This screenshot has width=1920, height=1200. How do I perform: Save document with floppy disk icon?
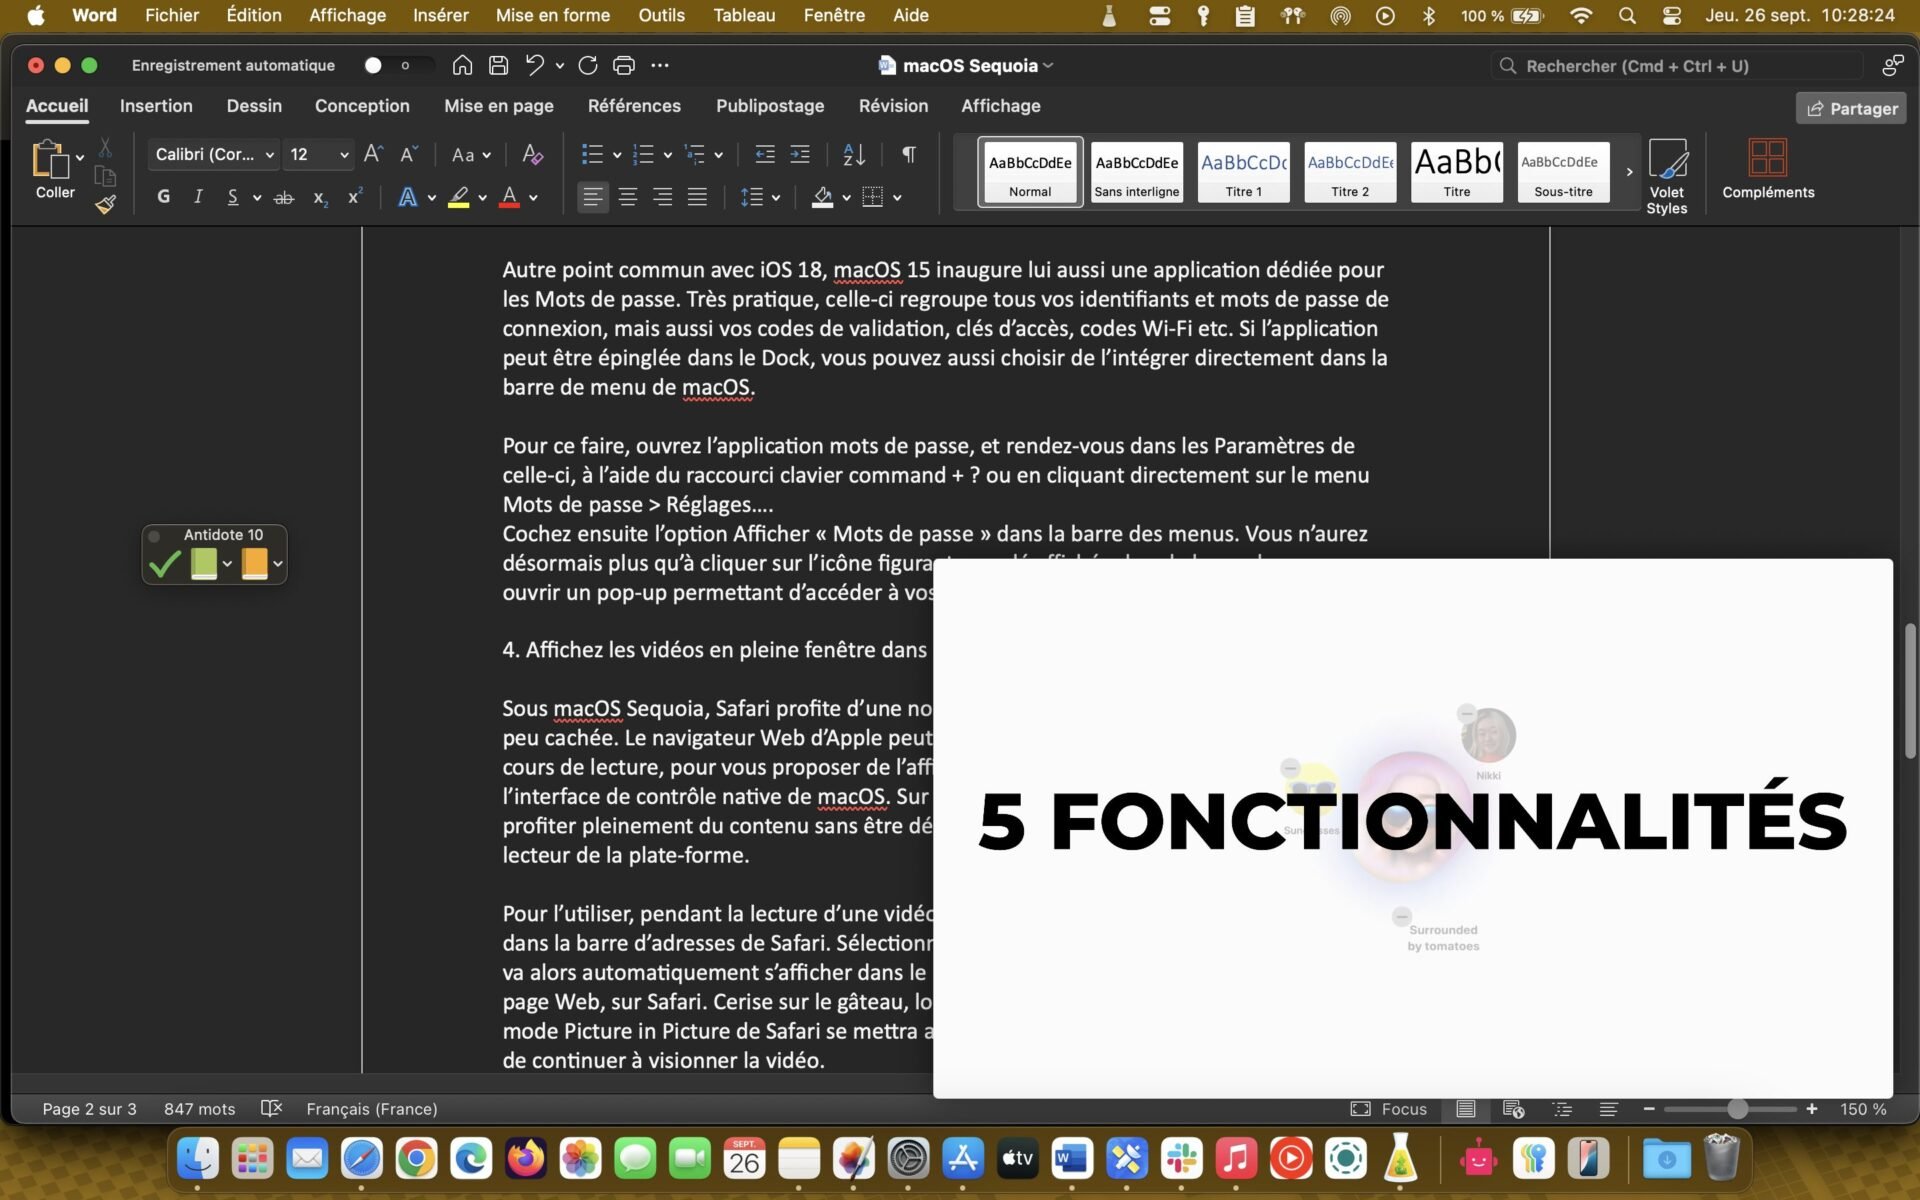pyautogui.click(x=498, y=65)
